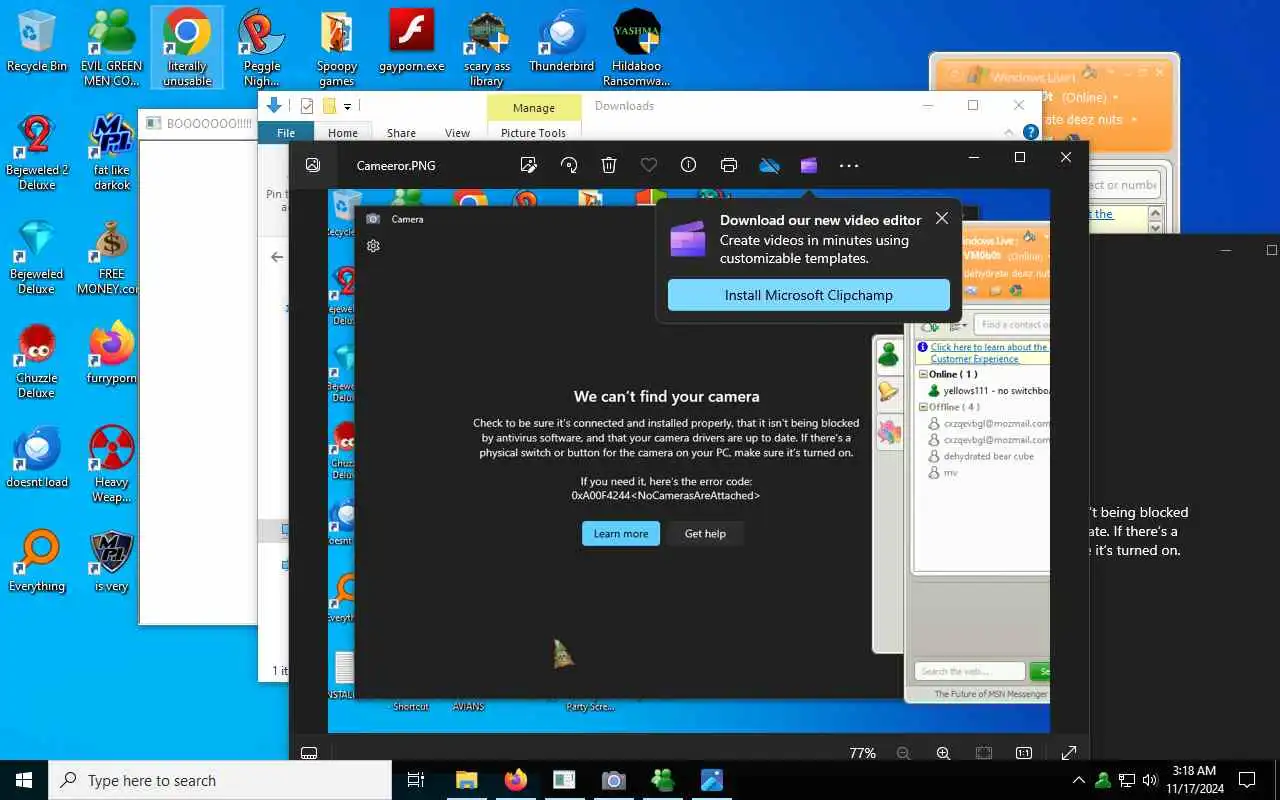Open the 3:18 AM clock and calendar
This screenshot has height=800, width=1280.
[x=1193, y=780]
